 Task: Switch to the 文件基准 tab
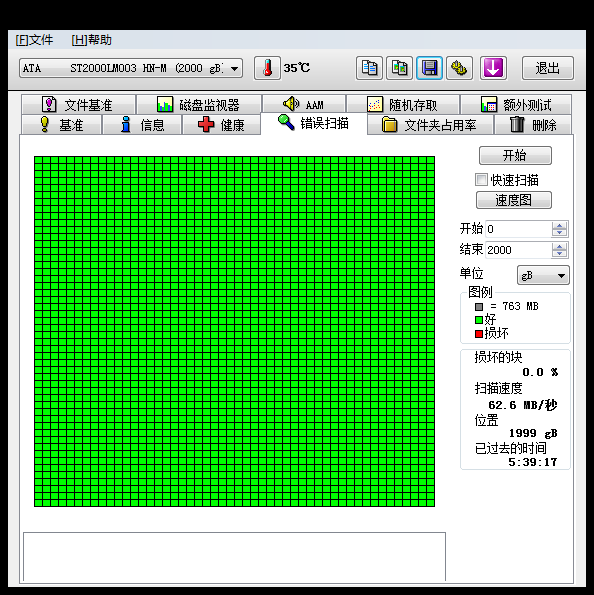point(79,104)
